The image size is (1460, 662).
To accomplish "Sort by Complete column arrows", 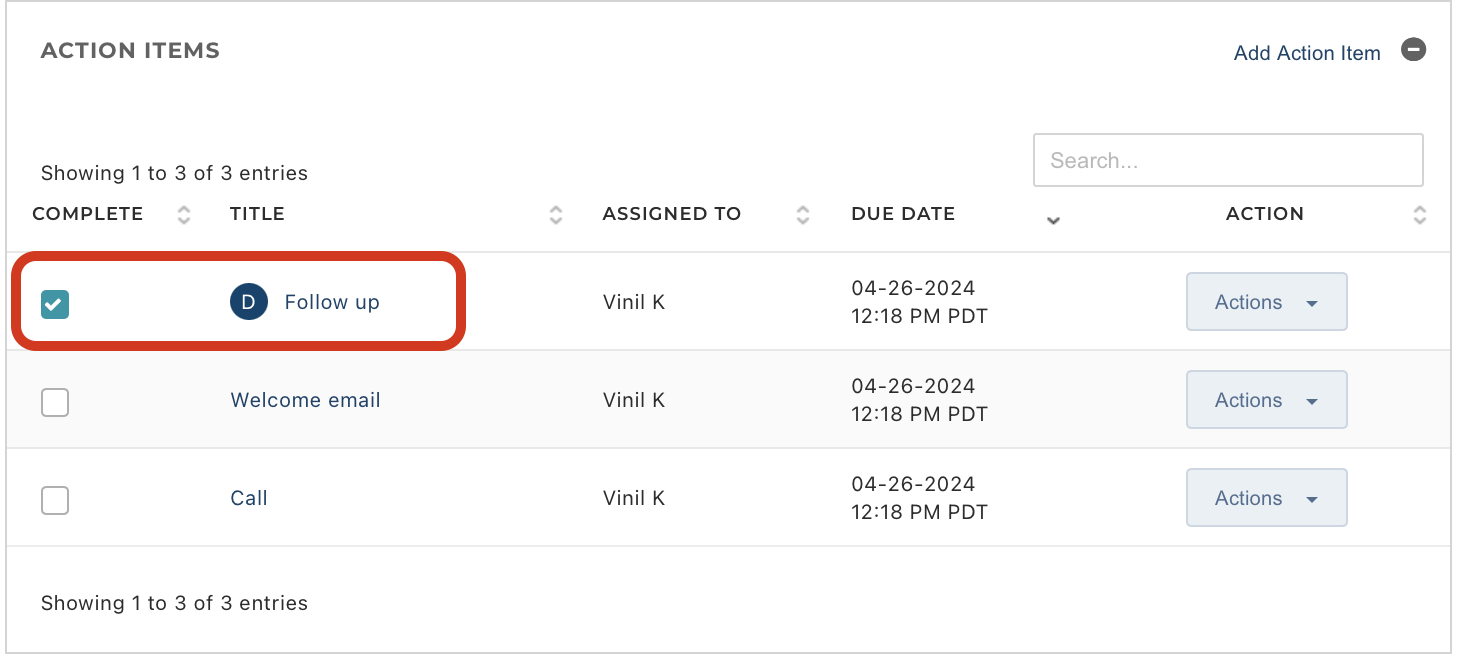I will pyautogui.click(x=184, y=214).
